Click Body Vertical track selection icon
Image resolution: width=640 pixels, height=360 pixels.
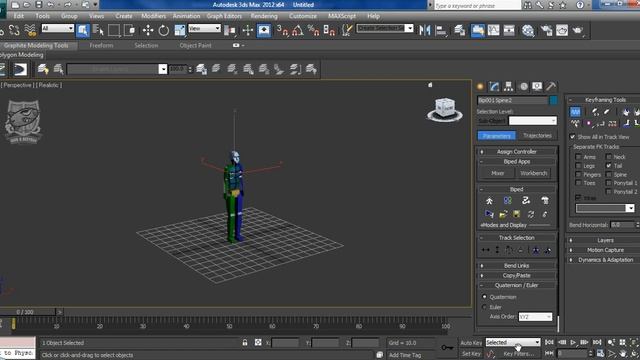tap(497, 250)
